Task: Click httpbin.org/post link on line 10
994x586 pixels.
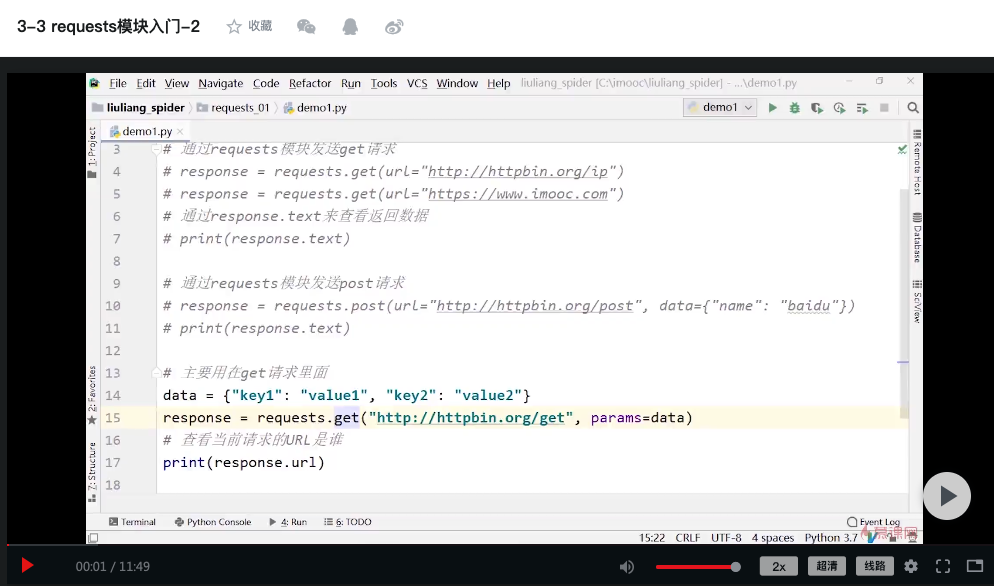Action: pyautogui.click(x=534, y=306)
